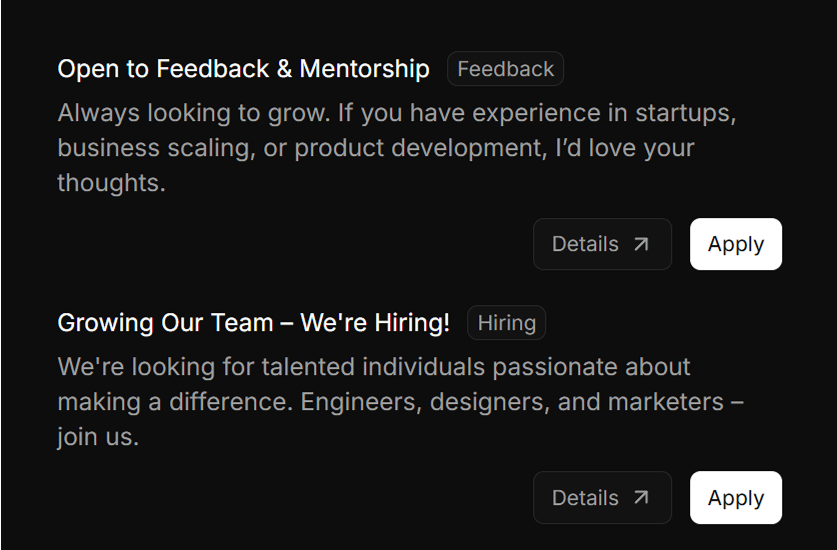
Task: Click the arrow icon on the Hiring card's Details button
Action: click(641, 498)
